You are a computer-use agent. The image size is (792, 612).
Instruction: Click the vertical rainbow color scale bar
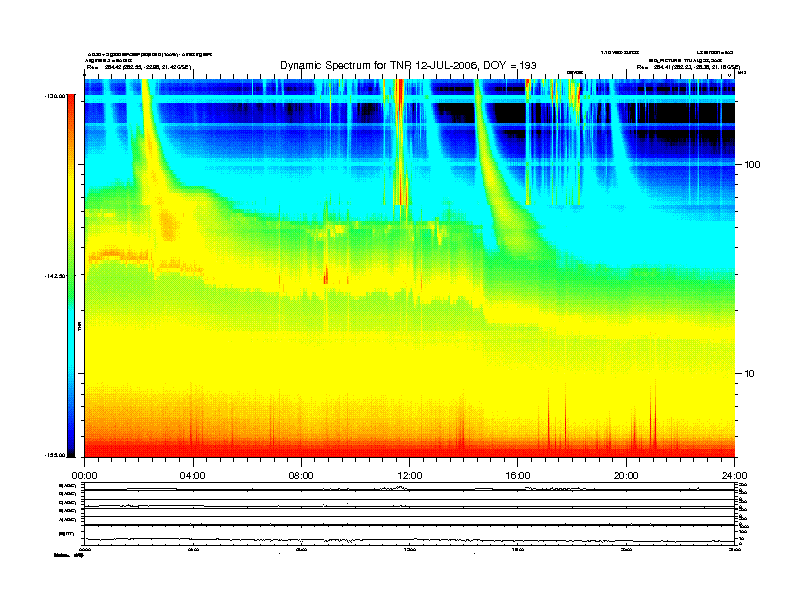pyautogui.click(x=71, y=275)
